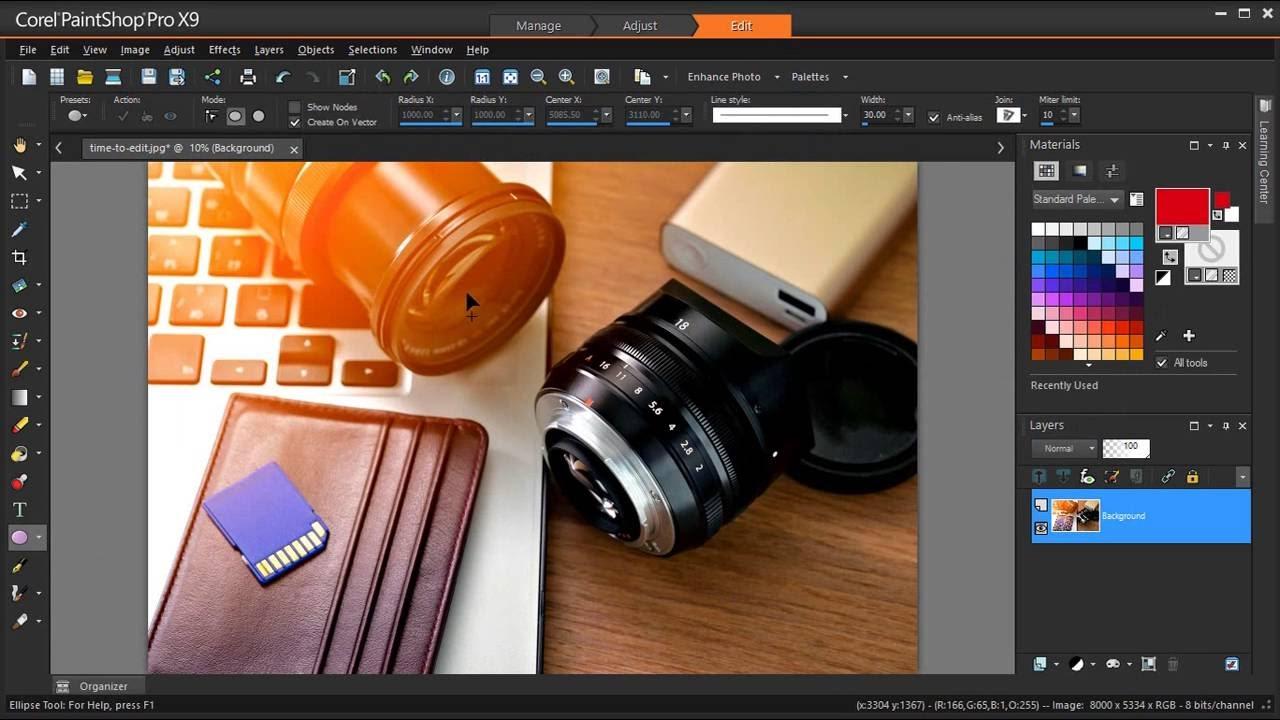Select the Dropper tool
The image size is (1280, 720).
point(18,229)
